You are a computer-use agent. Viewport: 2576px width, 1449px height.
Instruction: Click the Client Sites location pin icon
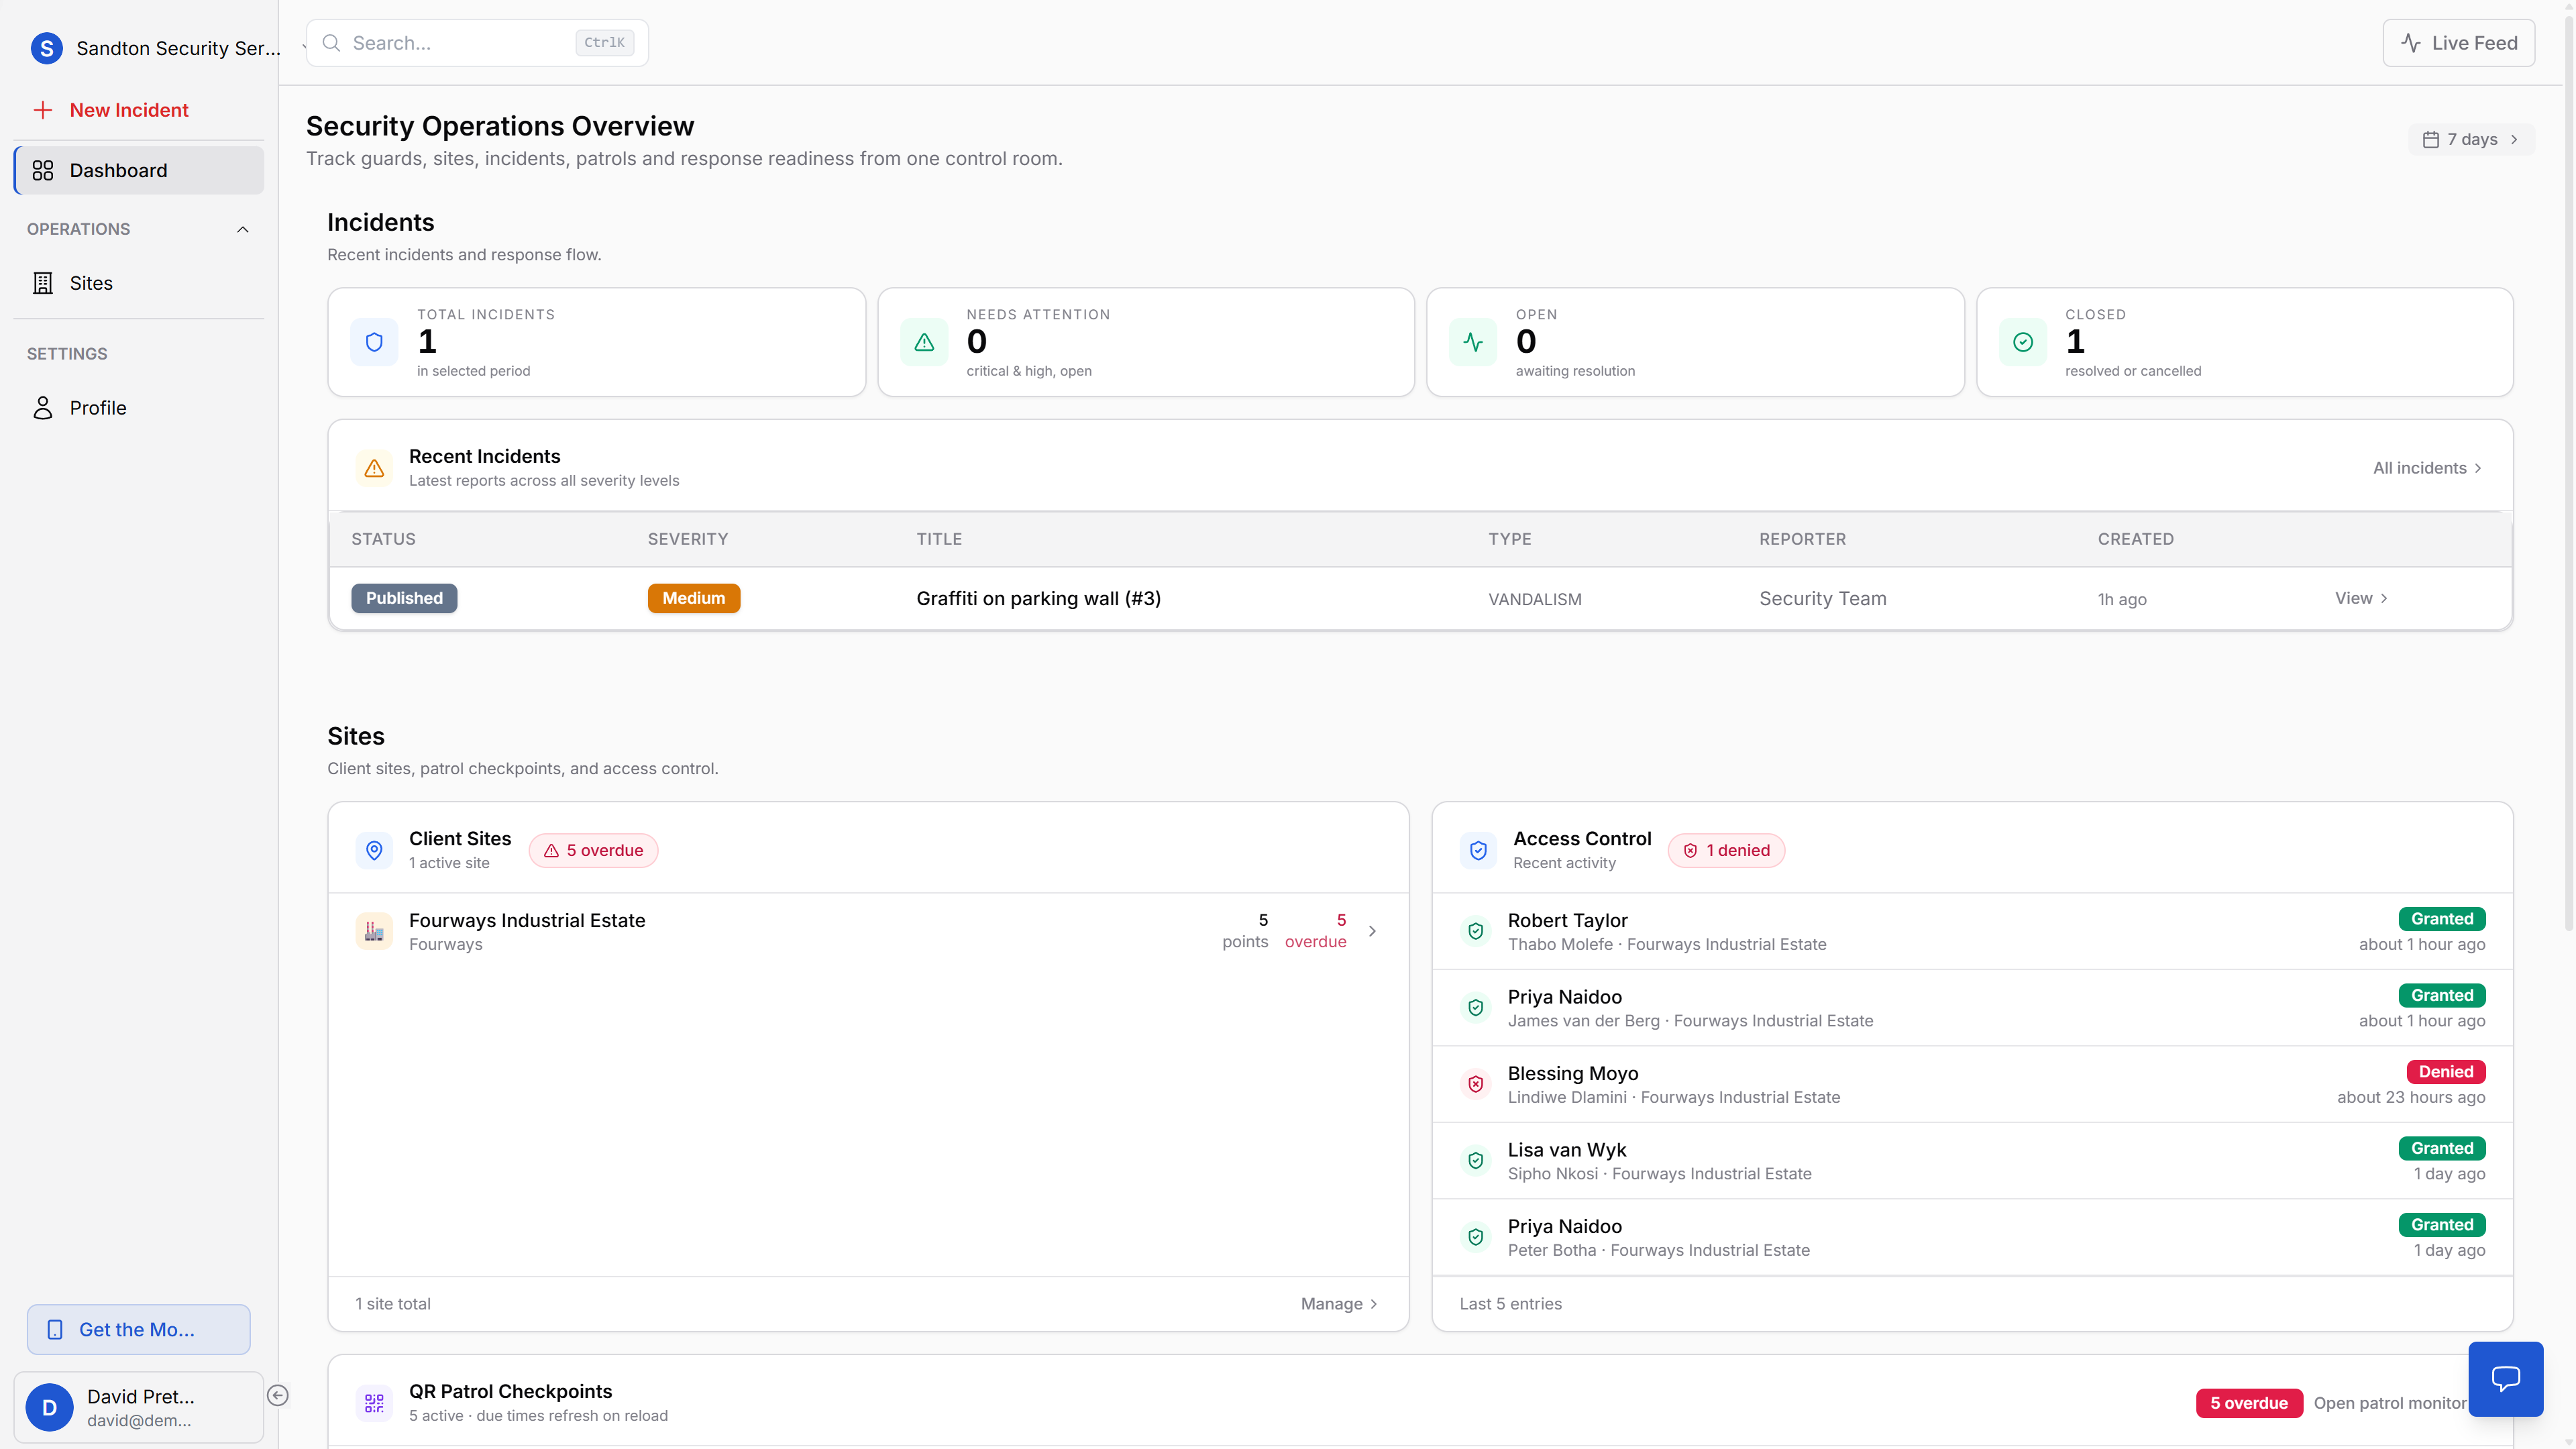[x=374, y=850]
